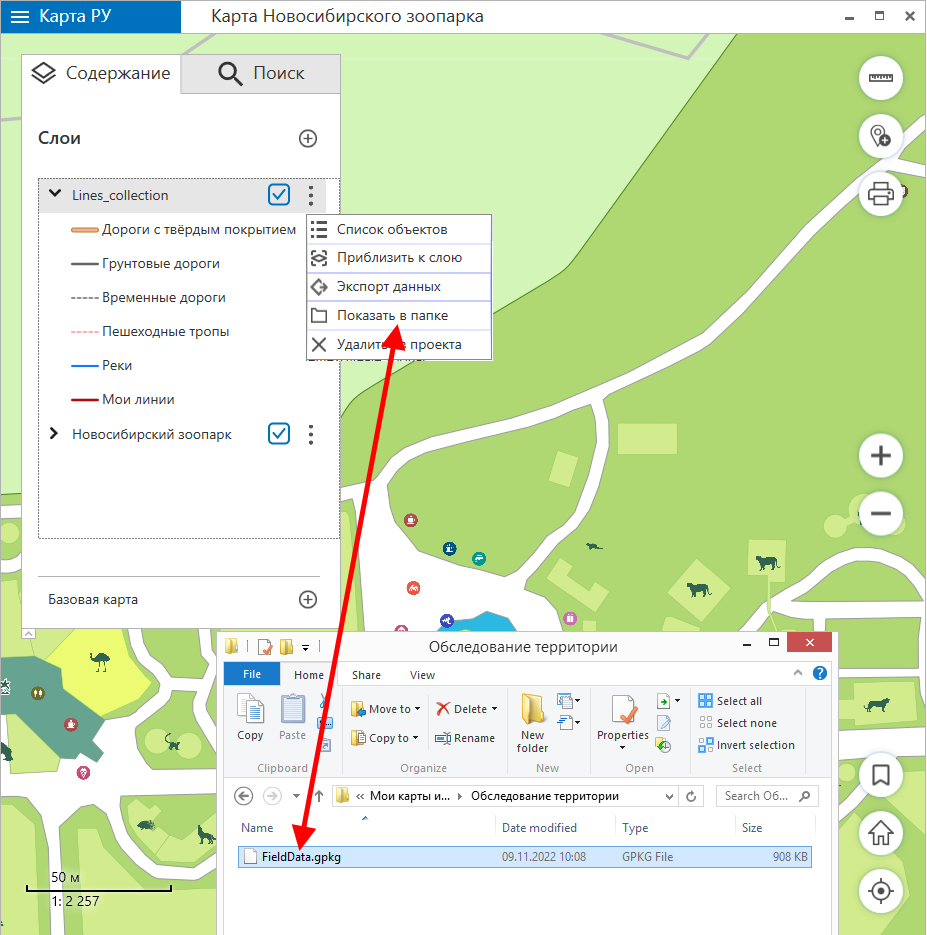Locate my position with the crosshair button
The height and width of the screenshot is (935, 927).
click(x=881, y=891)
